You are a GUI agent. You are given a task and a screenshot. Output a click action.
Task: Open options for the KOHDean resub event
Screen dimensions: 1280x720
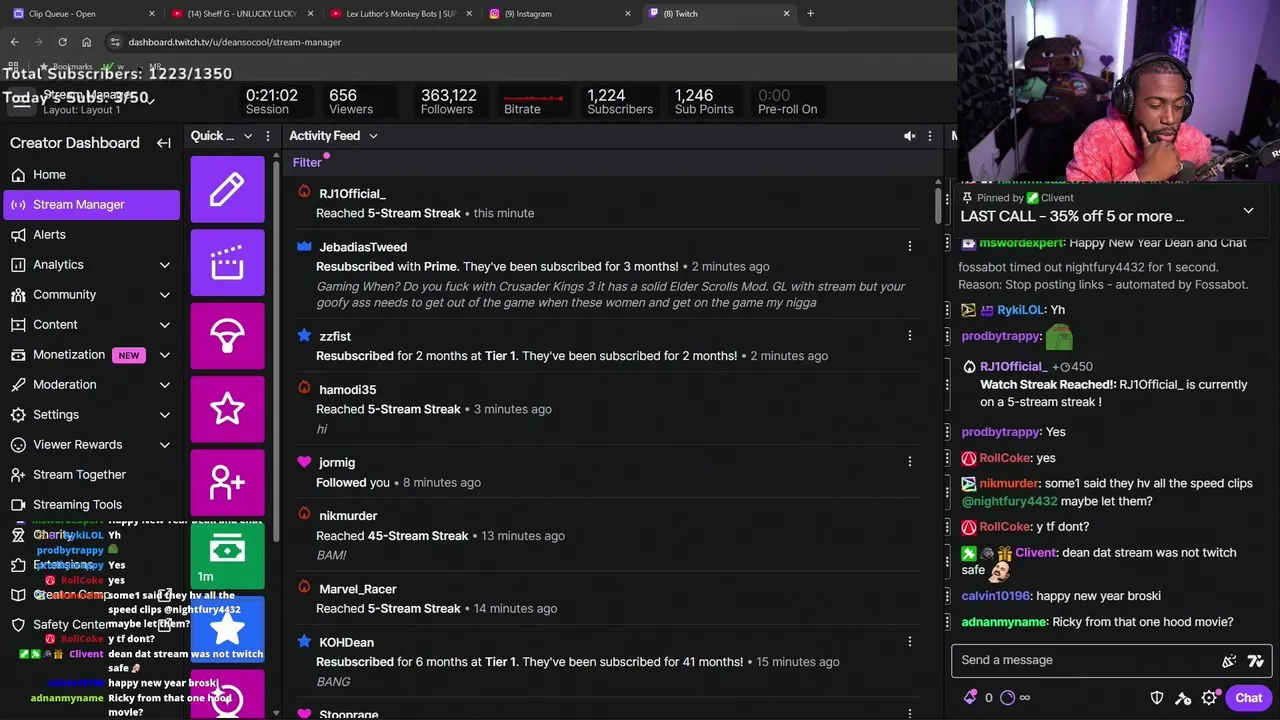[909, 642]
